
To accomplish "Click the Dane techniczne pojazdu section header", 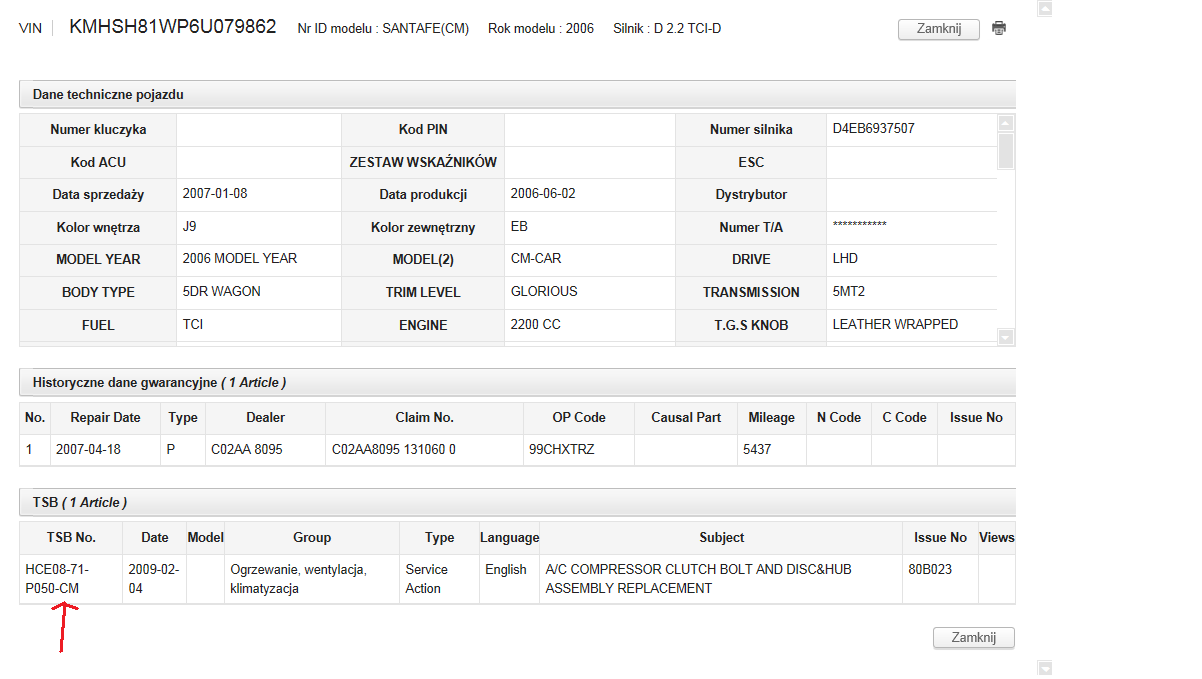I will (x=517, y=94).
